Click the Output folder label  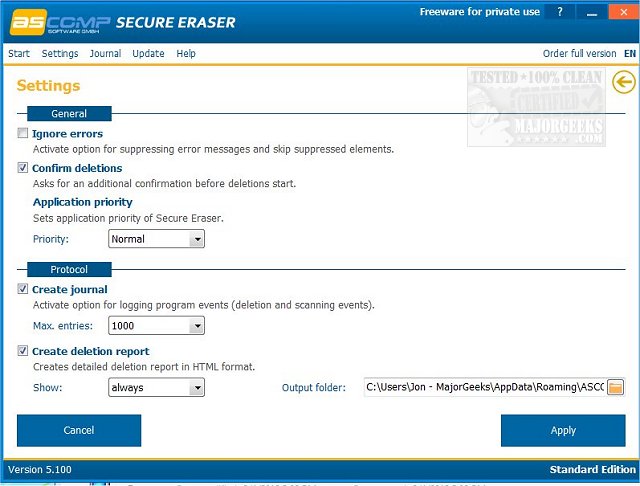[x=313, y=388]
